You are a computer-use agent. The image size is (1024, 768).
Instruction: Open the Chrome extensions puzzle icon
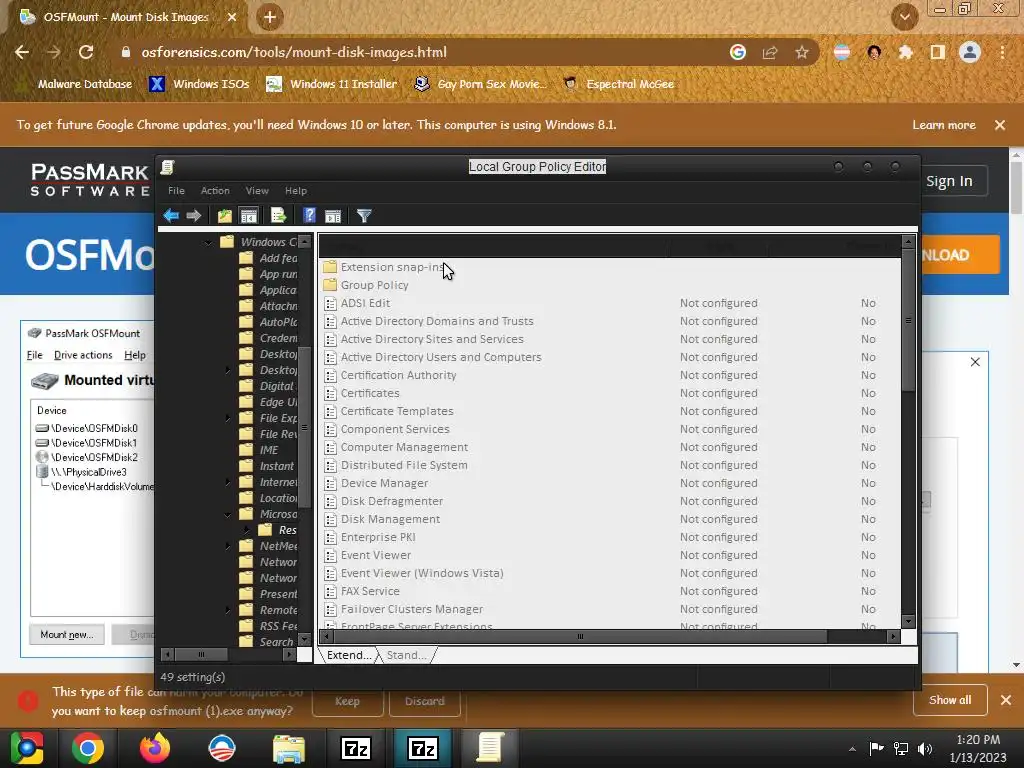pos(906,52)
